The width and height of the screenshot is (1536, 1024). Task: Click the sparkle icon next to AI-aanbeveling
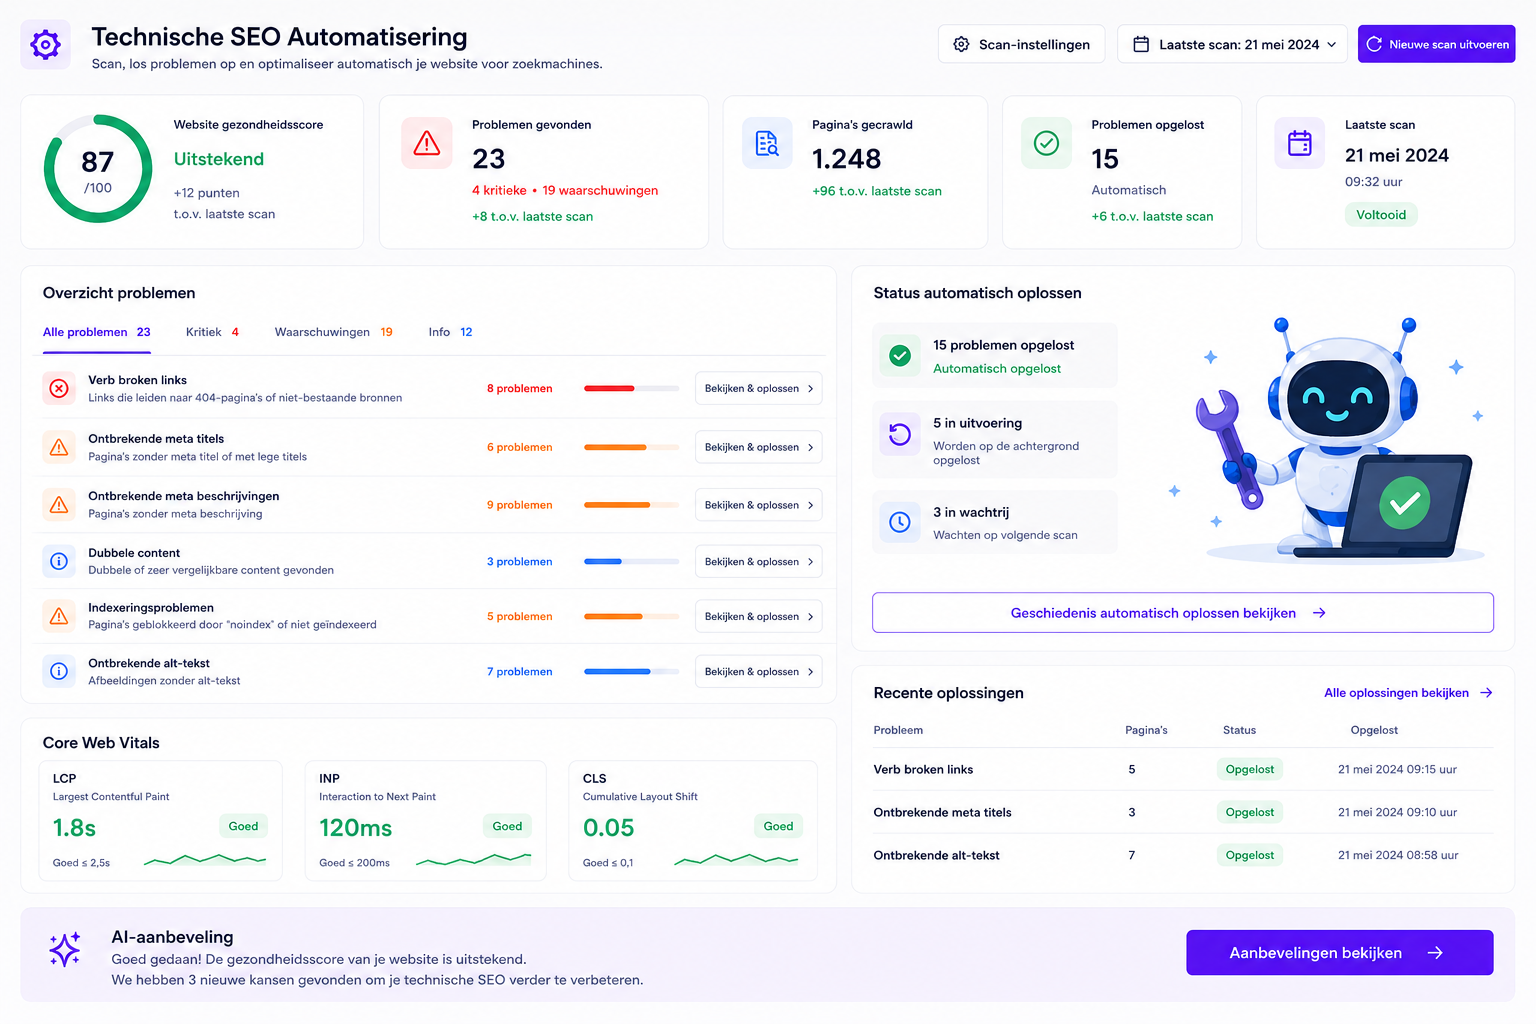[65, 949]
